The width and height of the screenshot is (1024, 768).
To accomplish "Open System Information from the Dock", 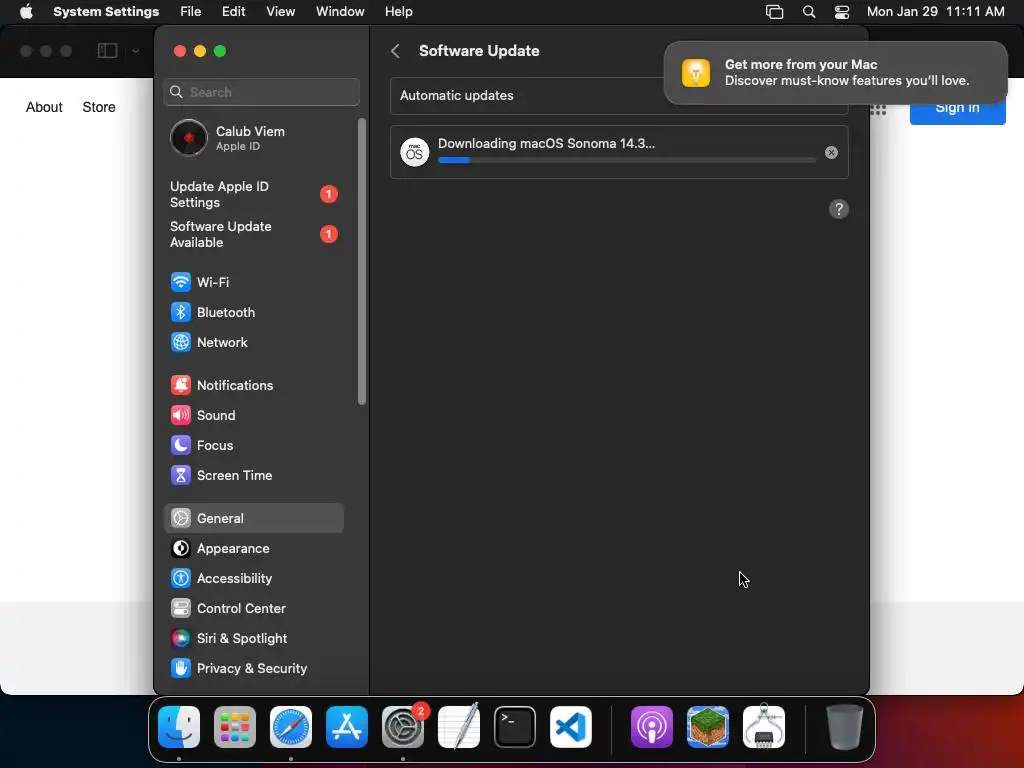I will (764, 727).
